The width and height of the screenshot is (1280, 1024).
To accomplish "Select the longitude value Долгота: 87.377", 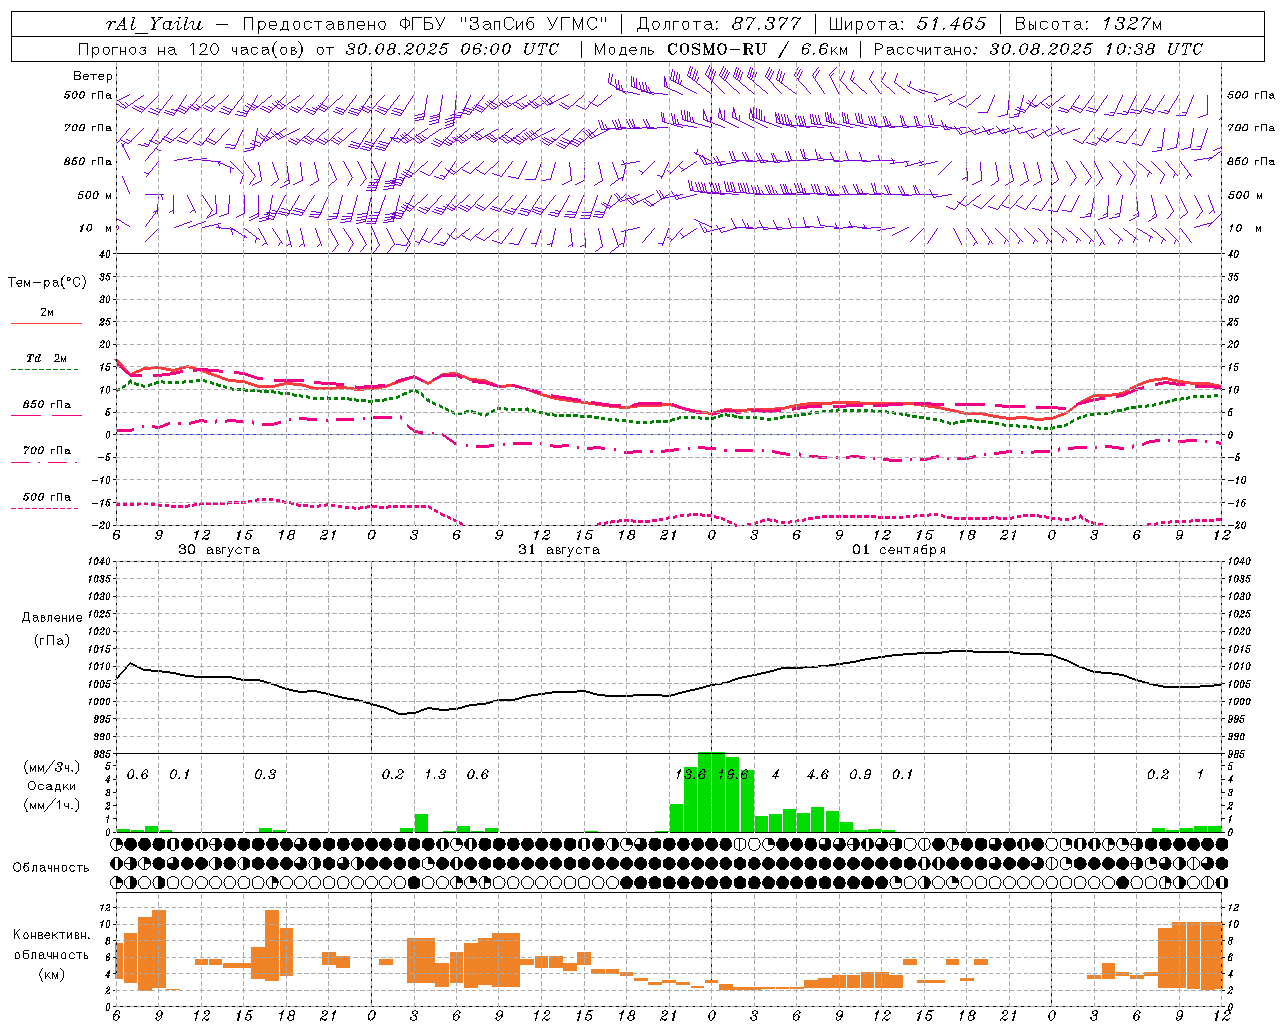I will click(719, 24).
